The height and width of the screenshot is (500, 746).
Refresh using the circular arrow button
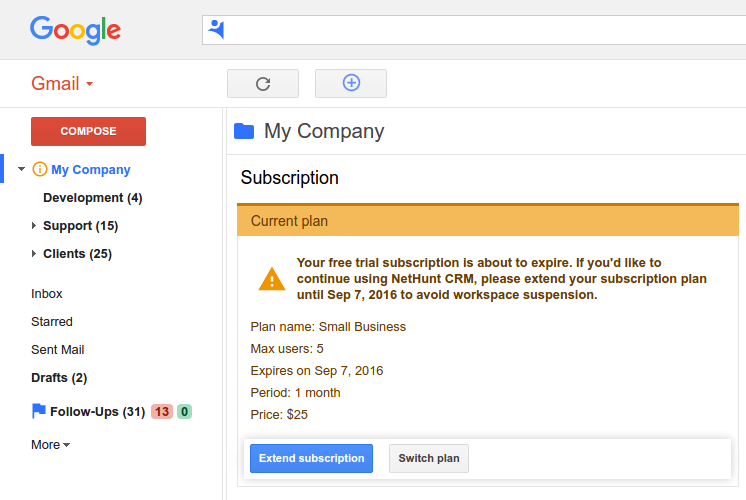click(263, 84)
